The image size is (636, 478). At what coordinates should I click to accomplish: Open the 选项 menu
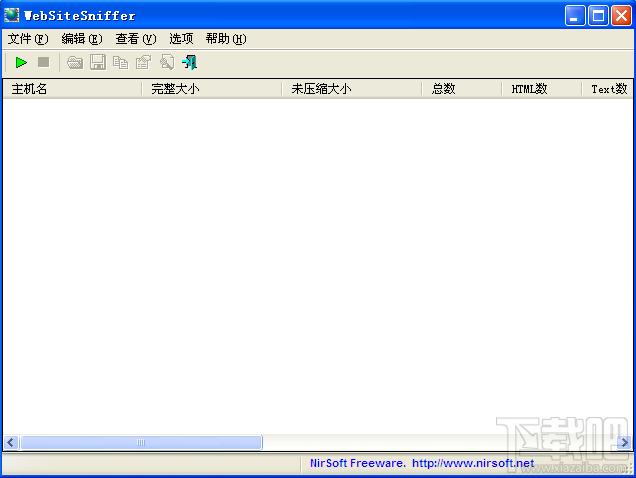pyautogui.click(x=181, y=39)
